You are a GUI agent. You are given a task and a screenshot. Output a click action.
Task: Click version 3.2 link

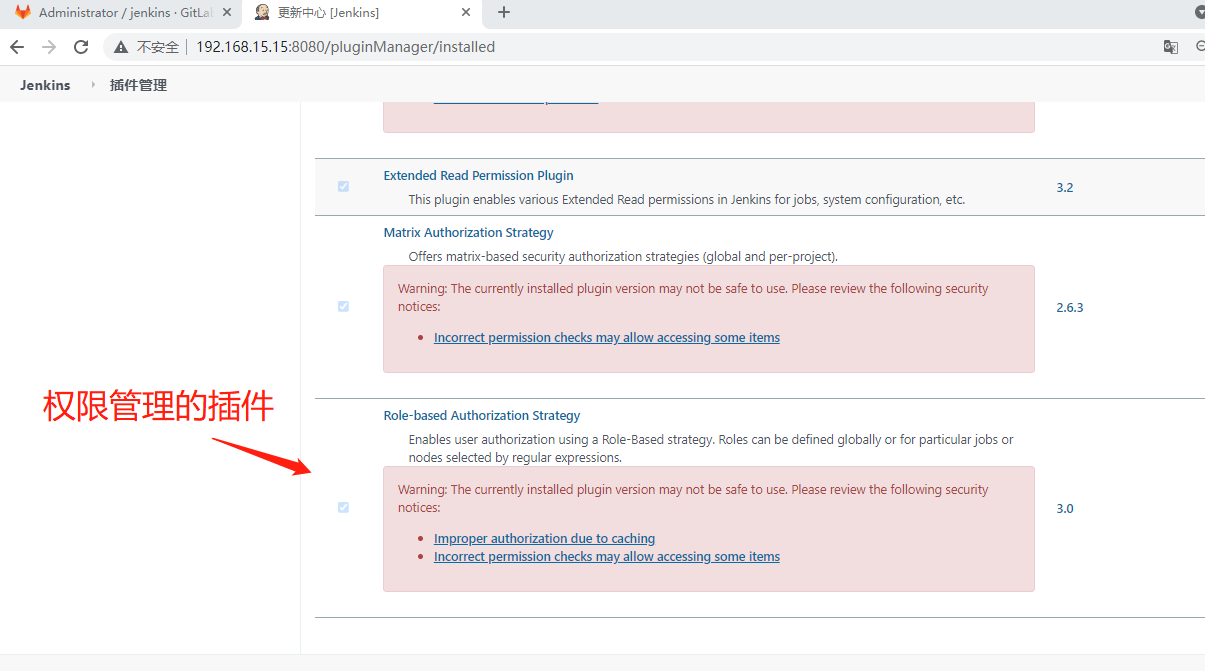(1064, 188)
